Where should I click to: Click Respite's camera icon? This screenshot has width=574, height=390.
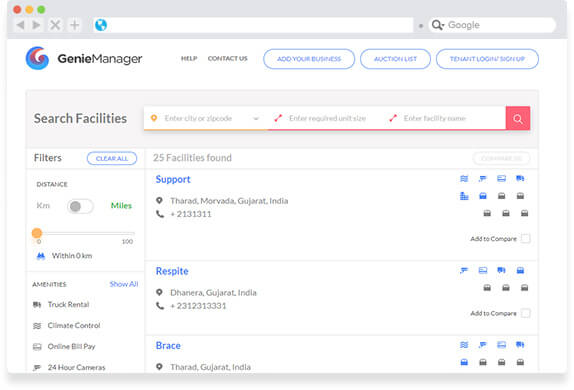464,270
